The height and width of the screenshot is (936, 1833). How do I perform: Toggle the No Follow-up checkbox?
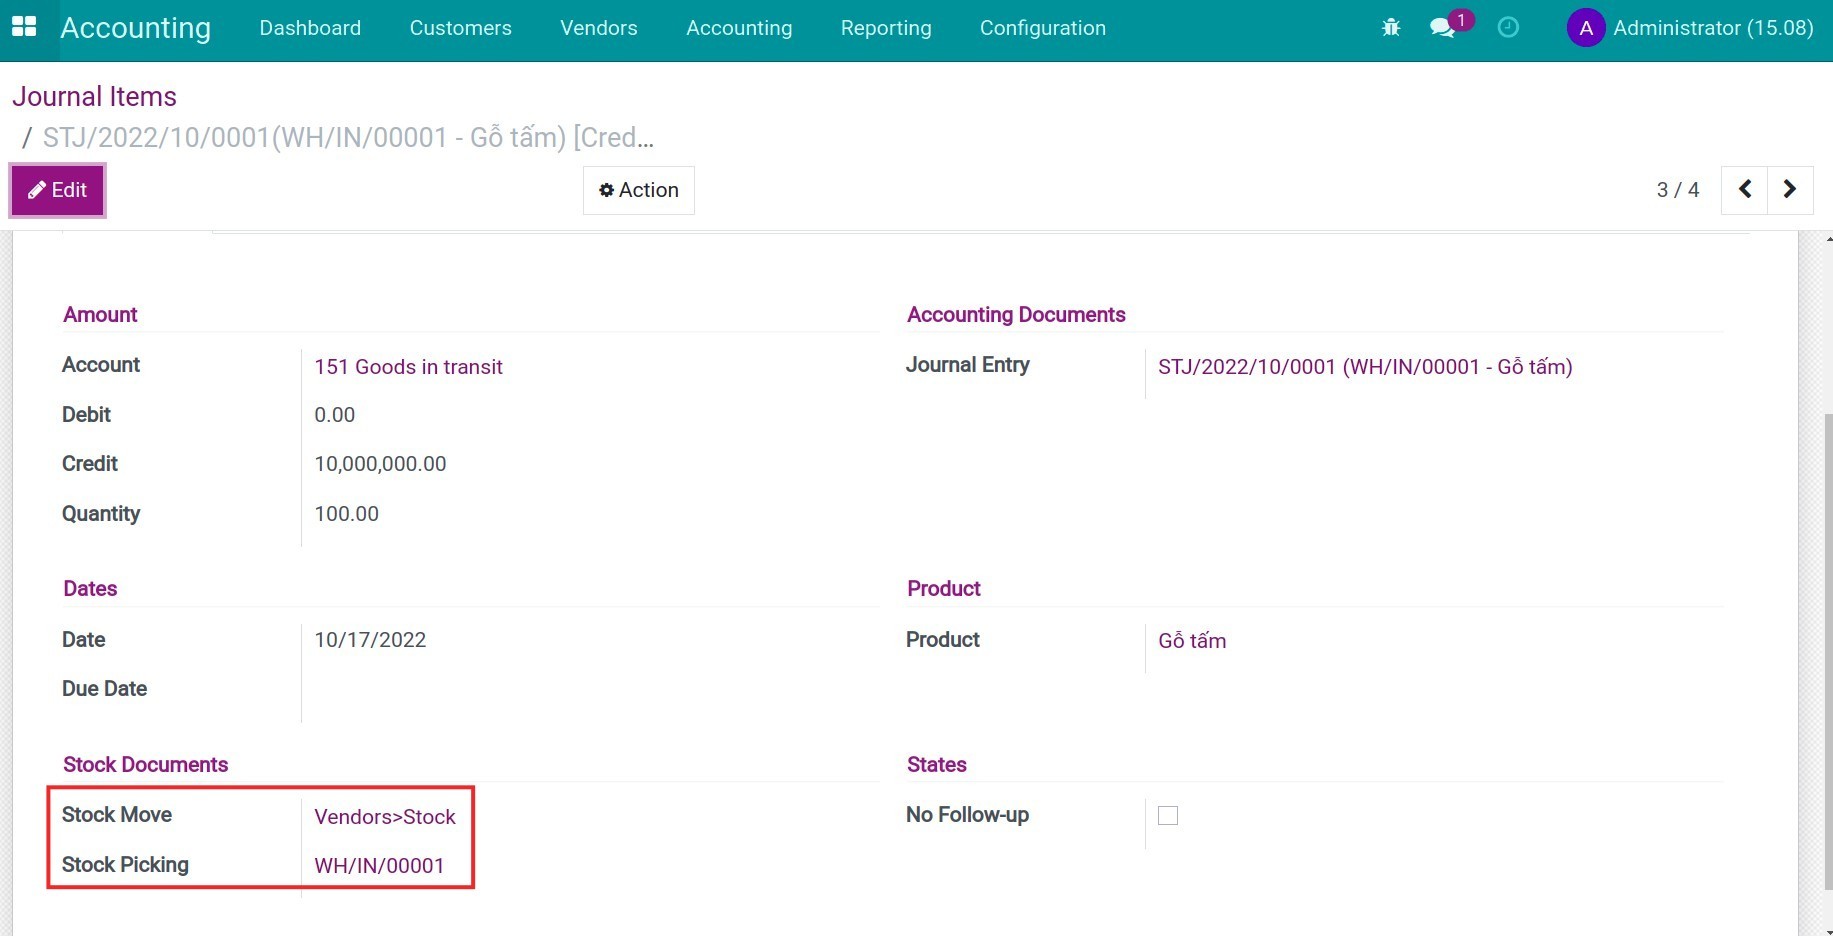tap(1167, 816)
